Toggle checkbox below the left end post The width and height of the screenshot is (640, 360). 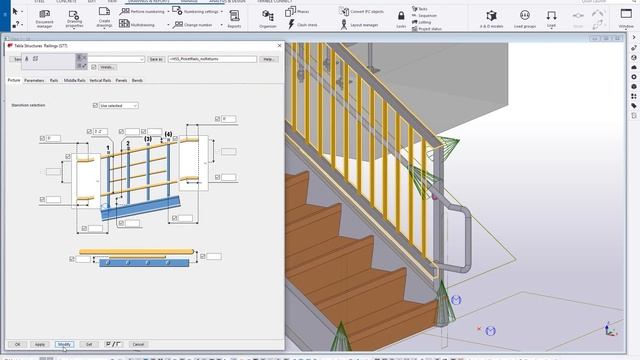84,228
